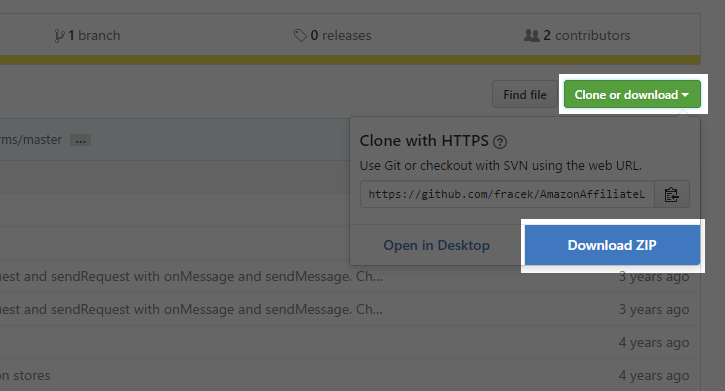The height and width of the screenshot is (391, 725).
Task: View the 0 releases page
Action: pyautogui.click(x=332, y=36)
